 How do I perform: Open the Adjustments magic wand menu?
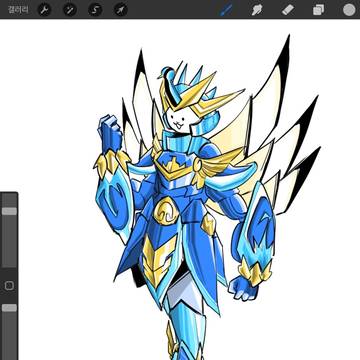(70, 10)
